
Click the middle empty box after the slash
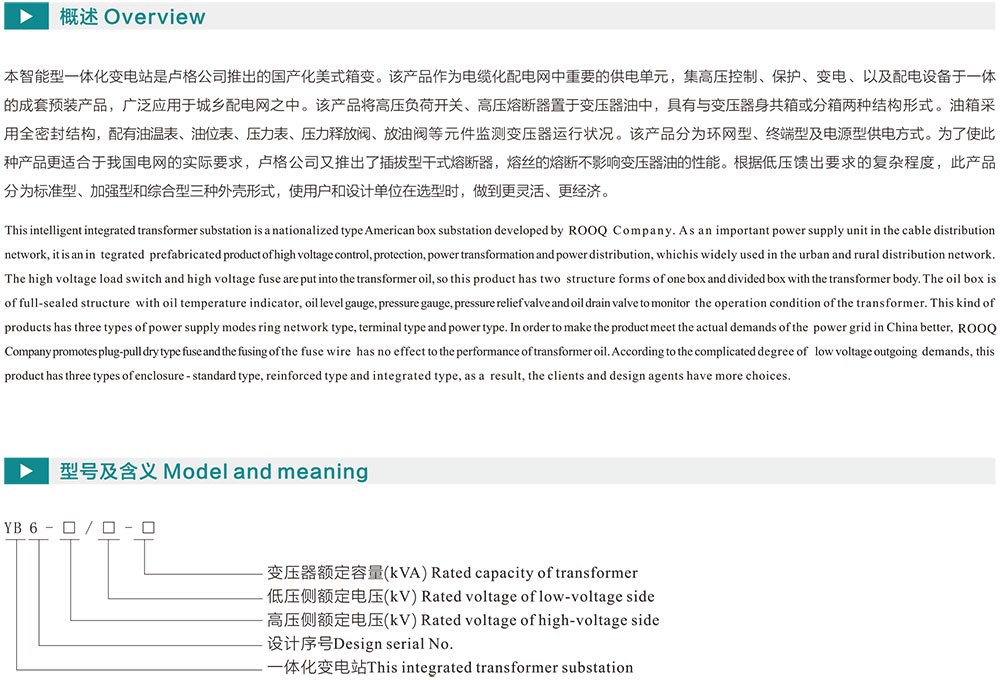point(108,526)
